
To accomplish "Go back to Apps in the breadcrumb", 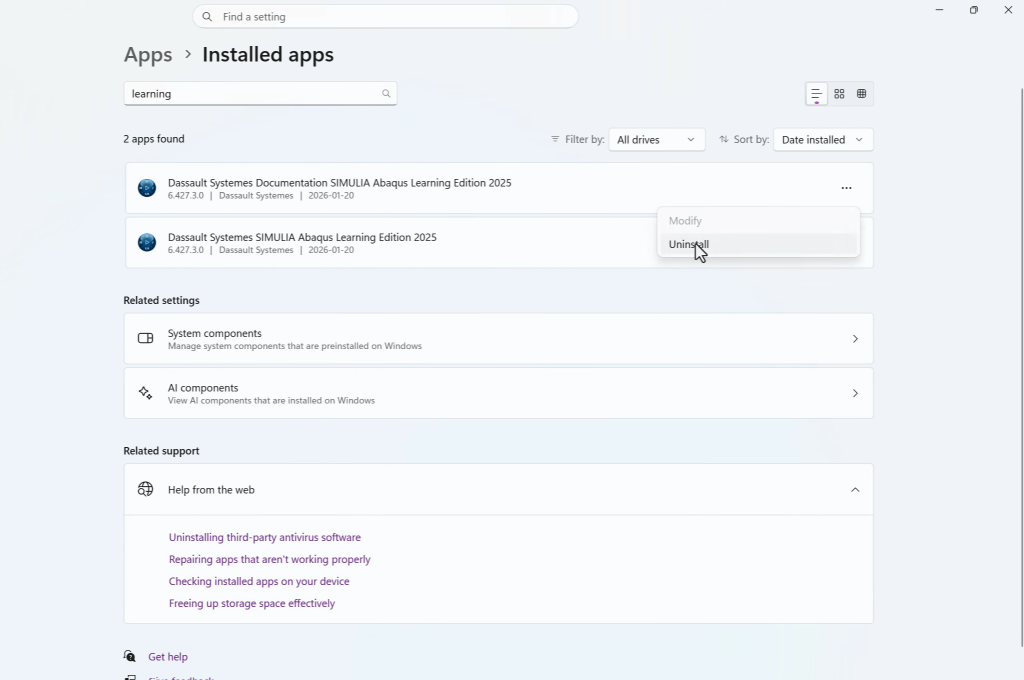I will point(148,54).
